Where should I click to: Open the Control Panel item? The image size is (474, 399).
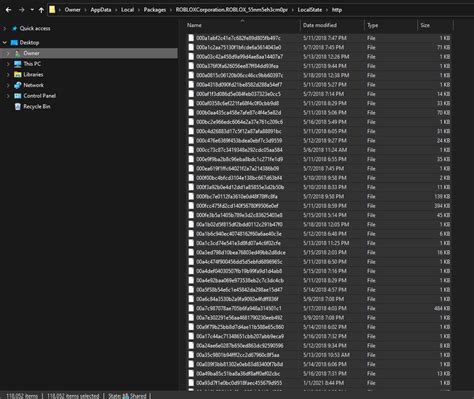click(40, 96)
